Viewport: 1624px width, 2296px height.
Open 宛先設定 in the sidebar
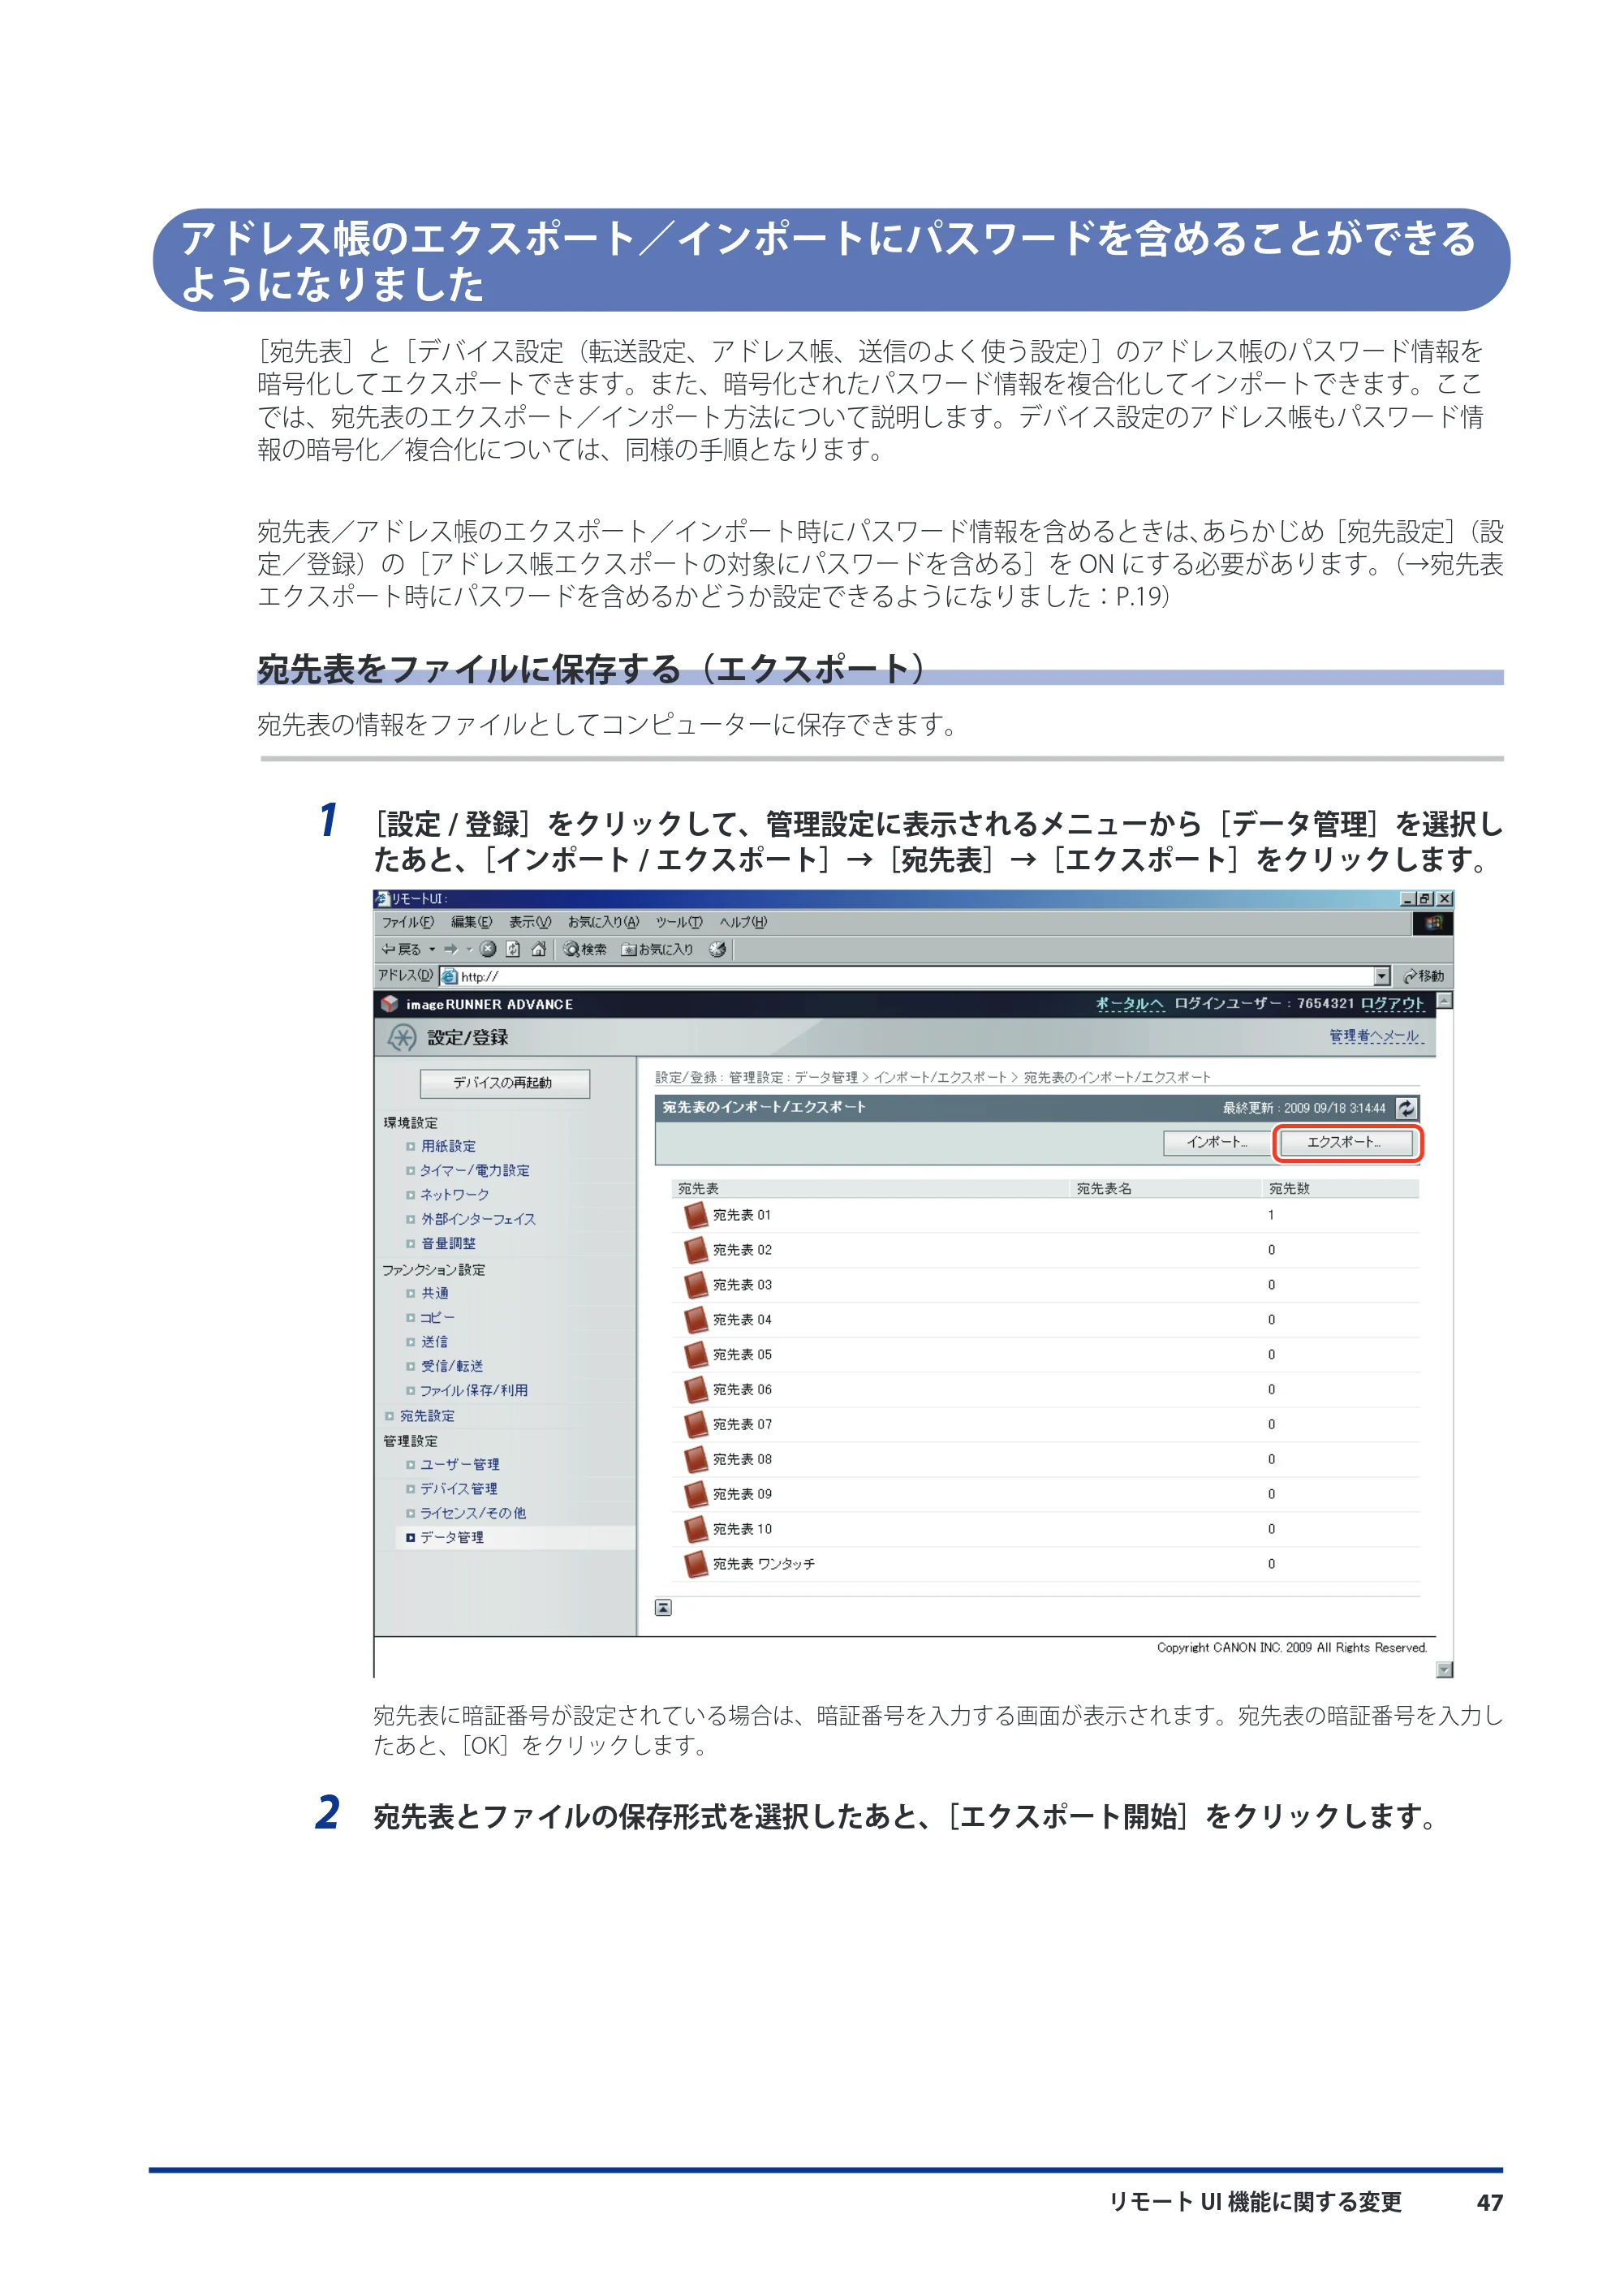427,1416
